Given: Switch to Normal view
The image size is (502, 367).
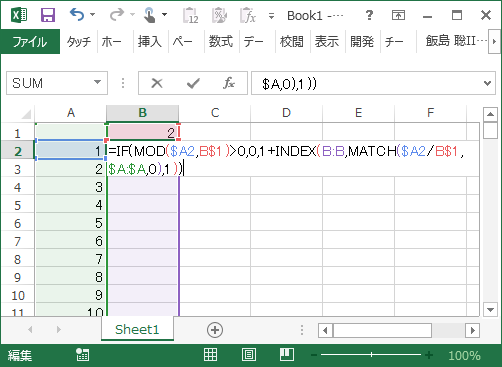Looking at the screenshot, I should [211, 355].
